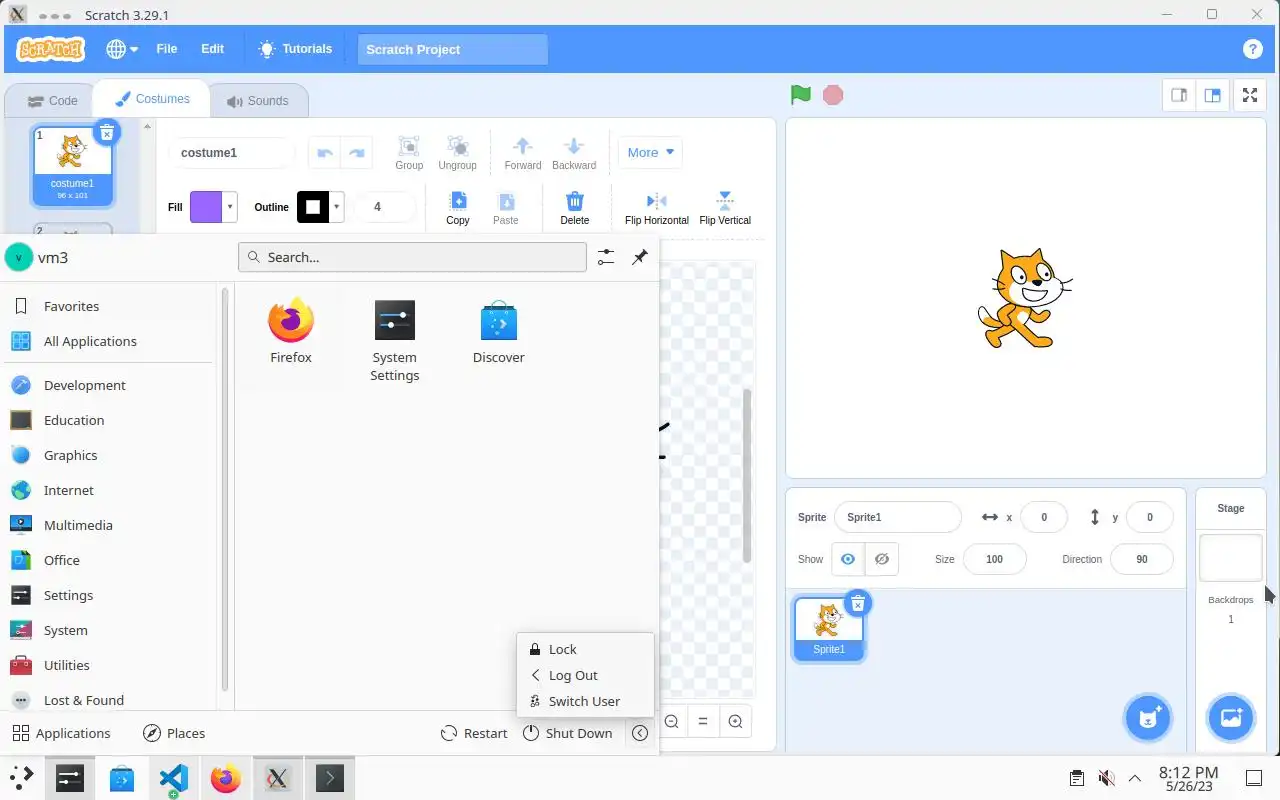
Task: Delete Sprite1 using its trash badge
Action: click(857, 603)
